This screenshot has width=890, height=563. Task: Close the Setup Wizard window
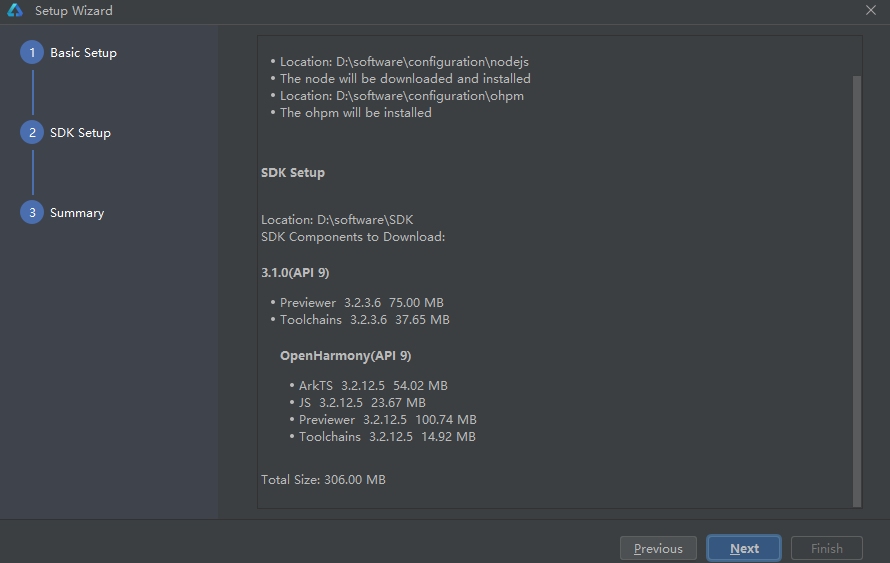tap(871, 11)
